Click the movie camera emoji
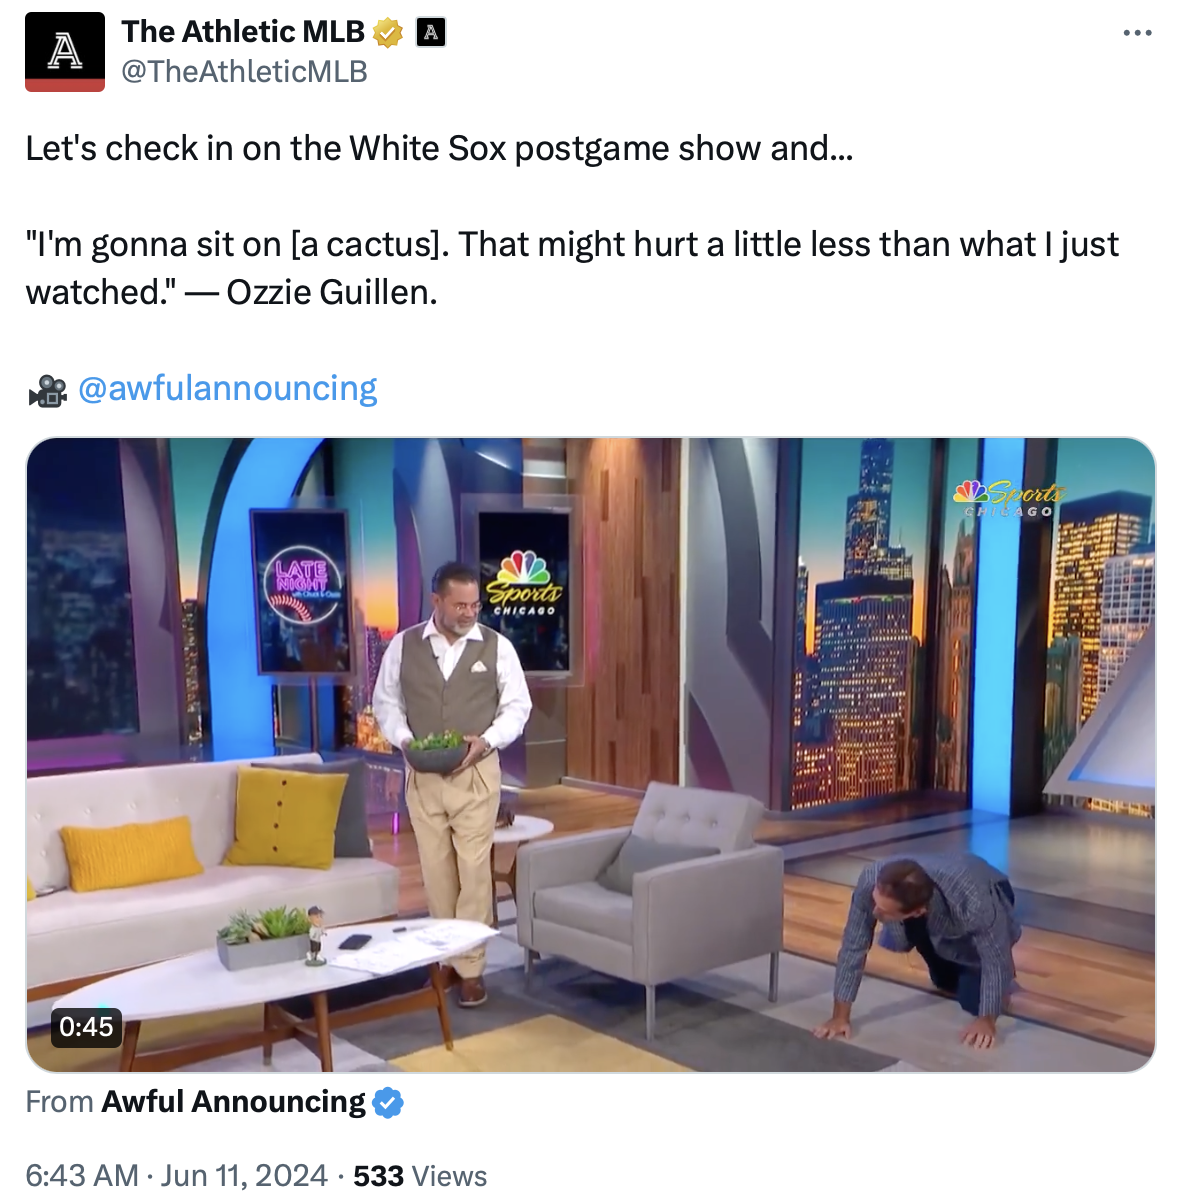This screenshot has width=1184, height=1204. coord(47,390)
